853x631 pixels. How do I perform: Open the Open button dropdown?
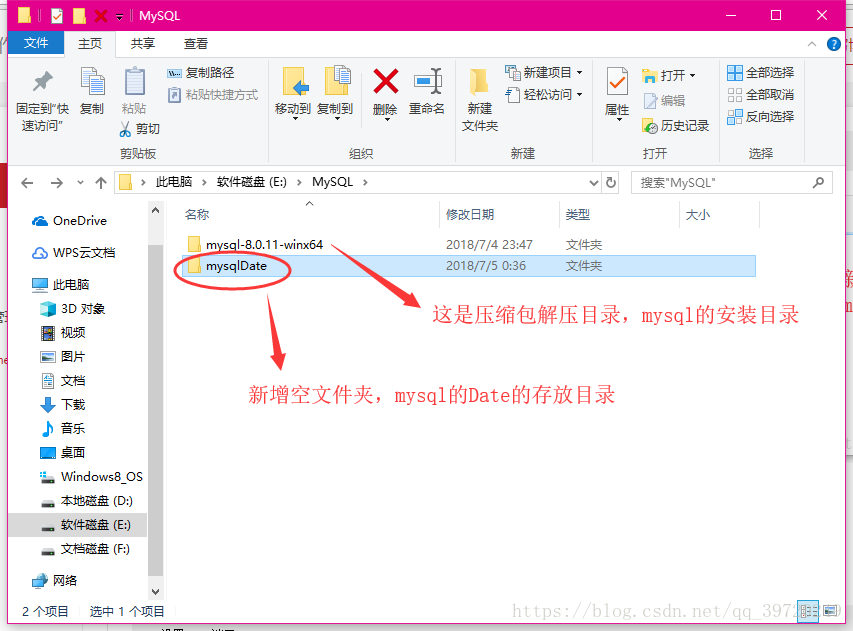click(x=693, y=76)
